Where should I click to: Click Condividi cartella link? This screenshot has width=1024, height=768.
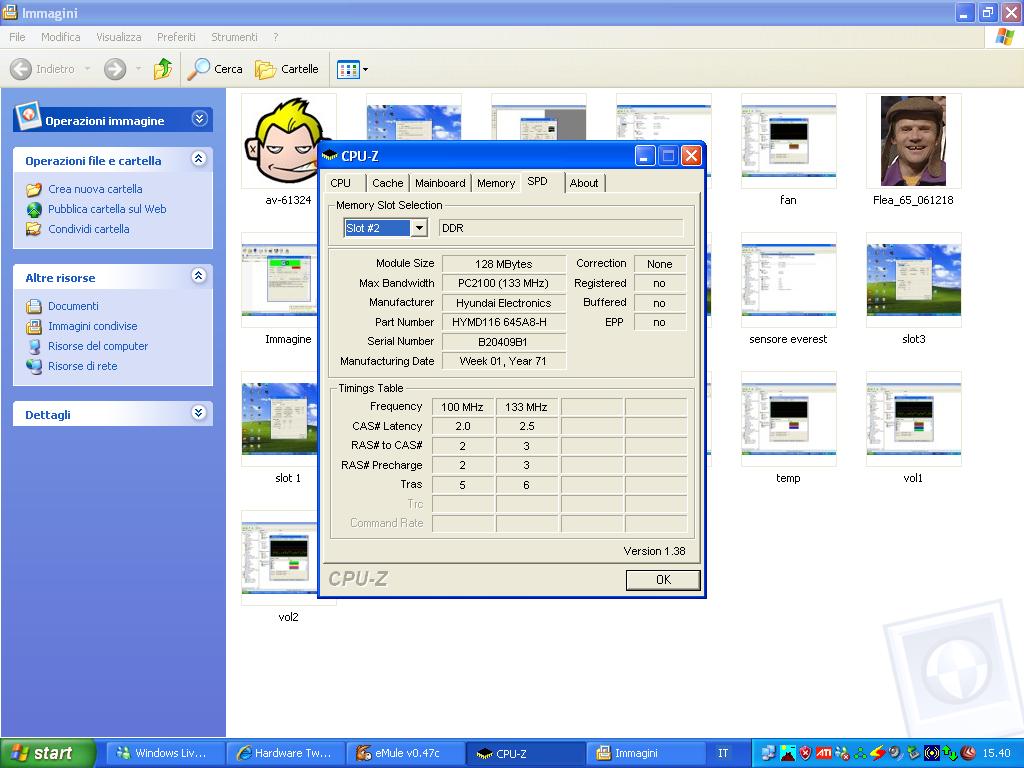tap(89, 229)
